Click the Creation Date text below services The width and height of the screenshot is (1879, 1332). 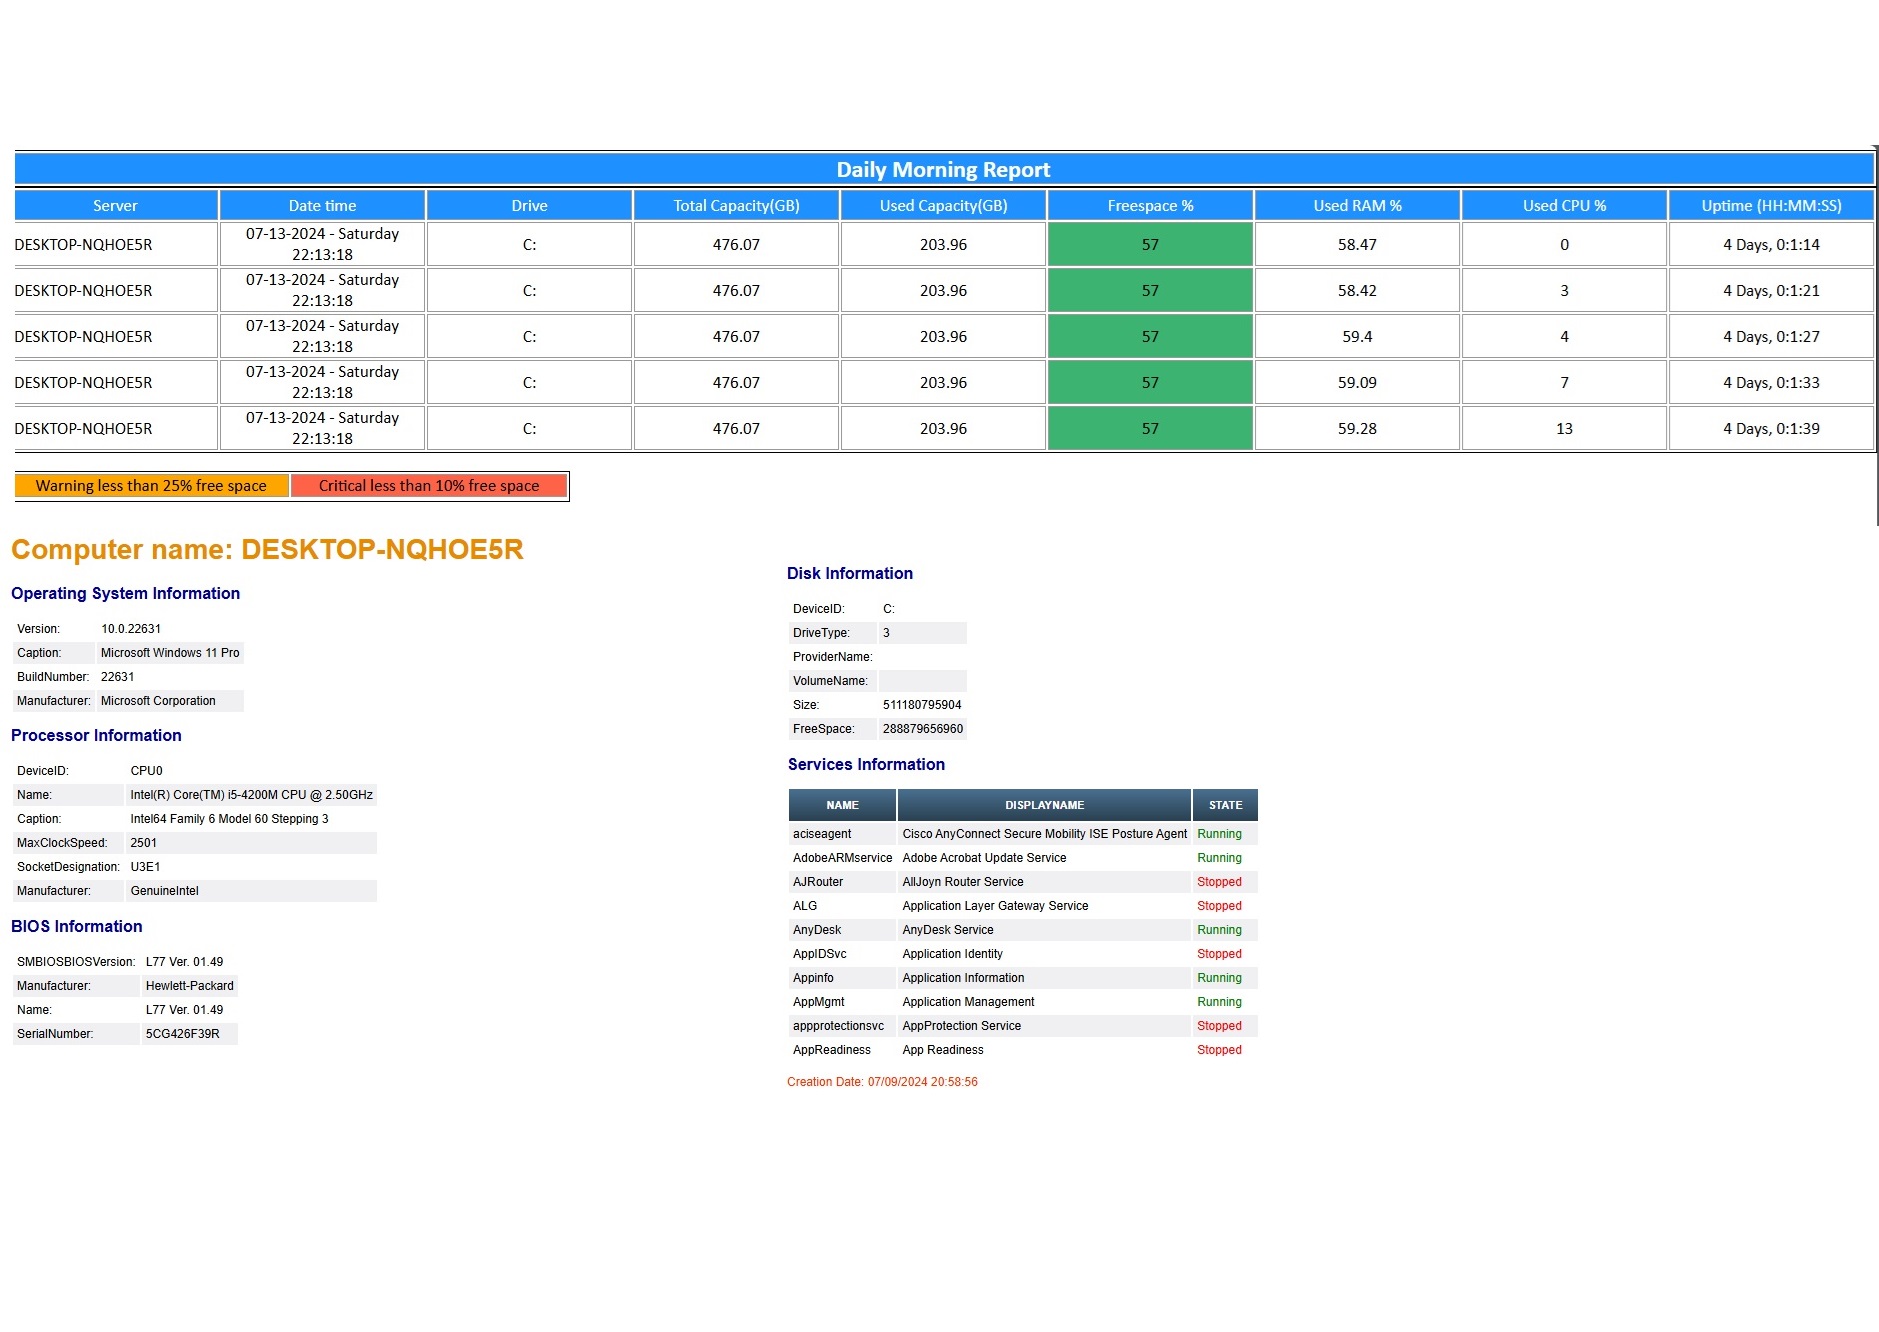coord(882,1082)
